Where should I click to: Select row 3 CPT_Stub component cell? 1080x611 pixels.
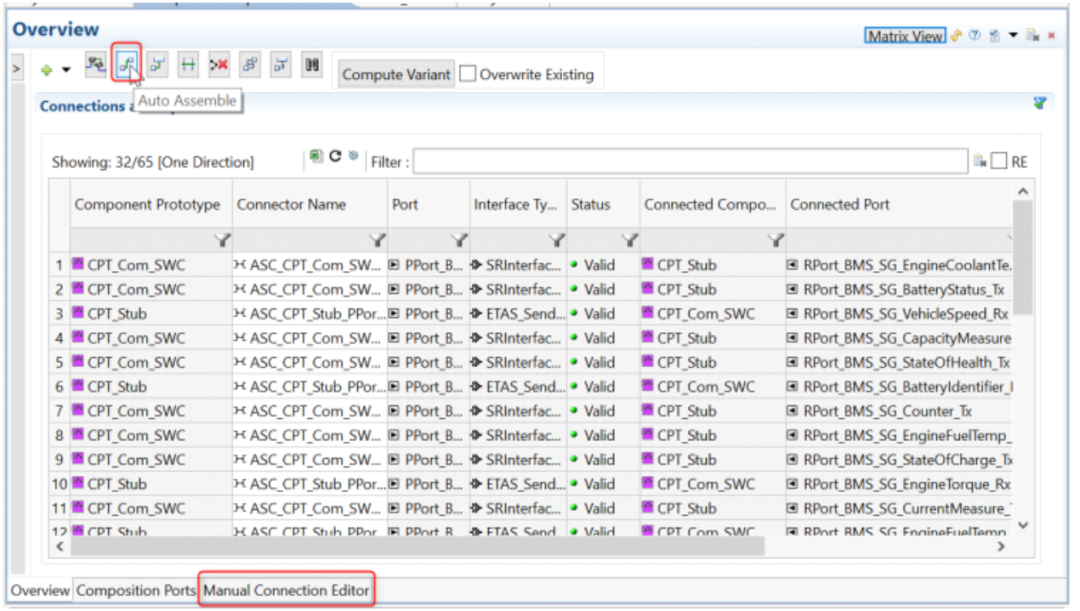coord(151,313)
